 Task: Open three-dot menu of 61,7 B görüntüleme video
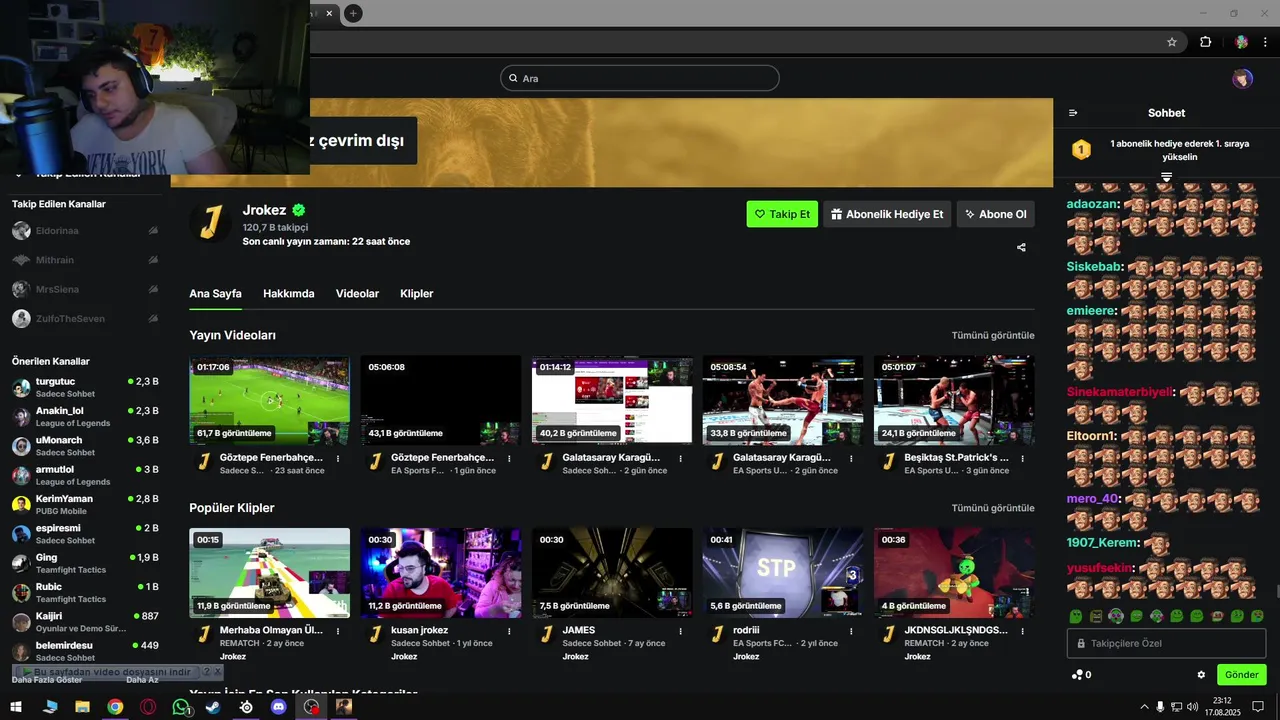[x=338, y=459]
